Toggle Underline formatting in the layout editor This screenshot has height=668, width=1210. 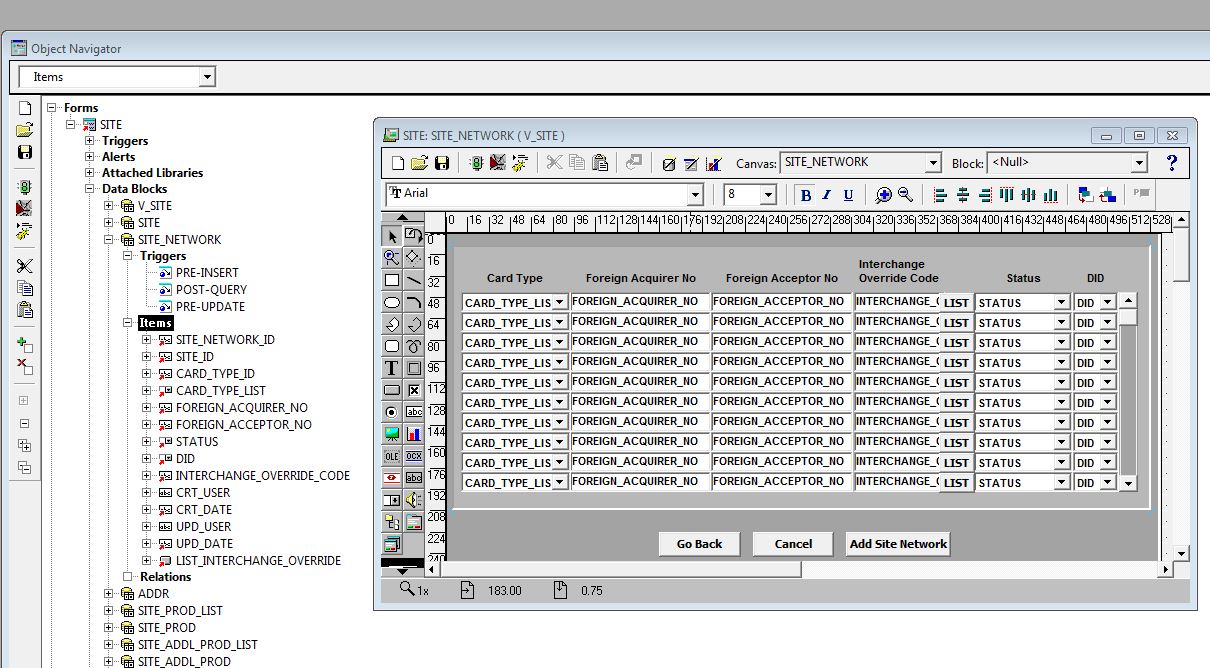(x=848, y=195)
